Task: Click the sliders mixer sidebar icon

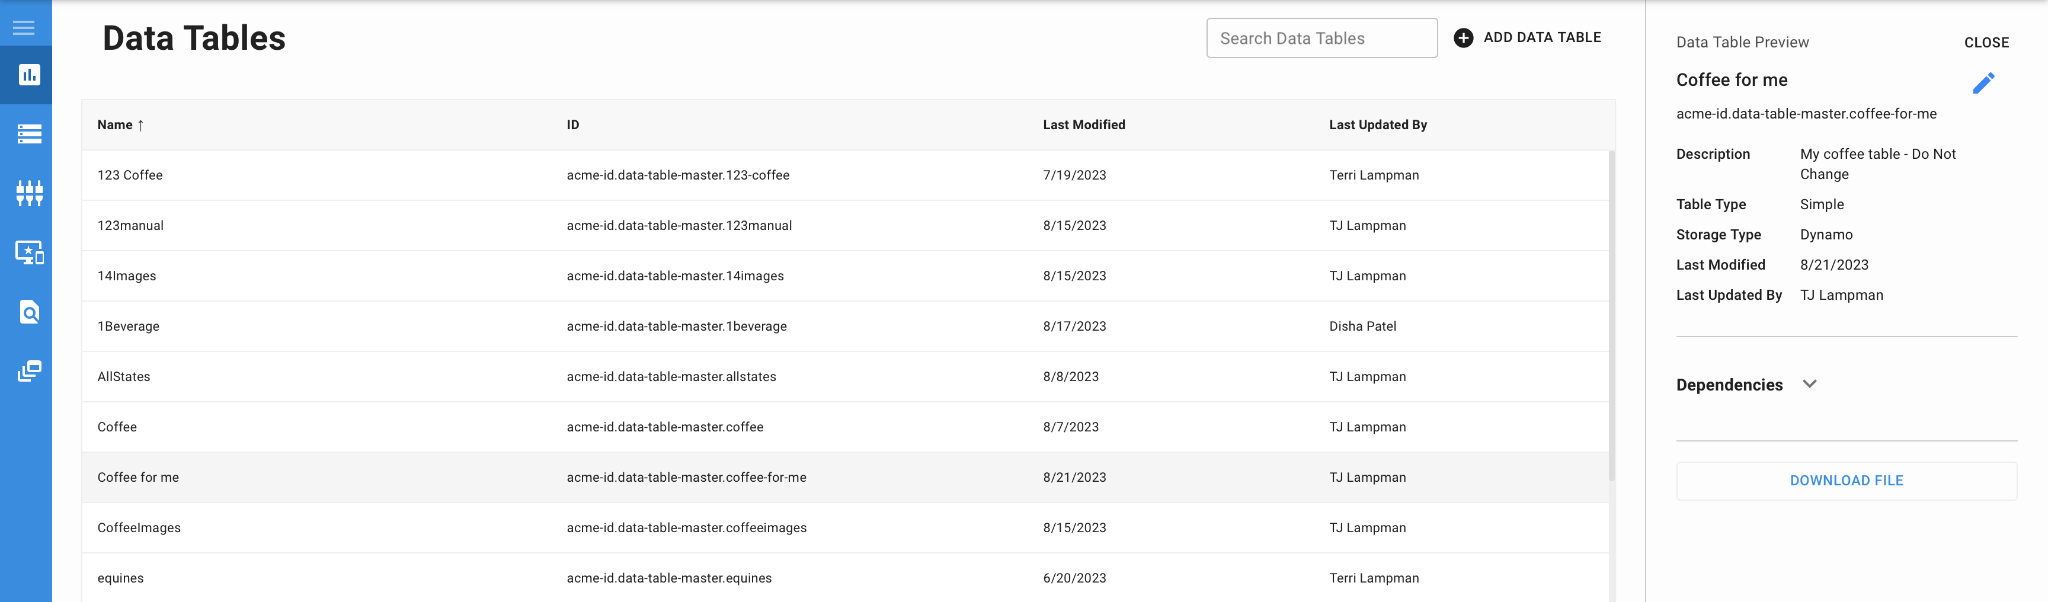Action: click(x=29, y=193)
